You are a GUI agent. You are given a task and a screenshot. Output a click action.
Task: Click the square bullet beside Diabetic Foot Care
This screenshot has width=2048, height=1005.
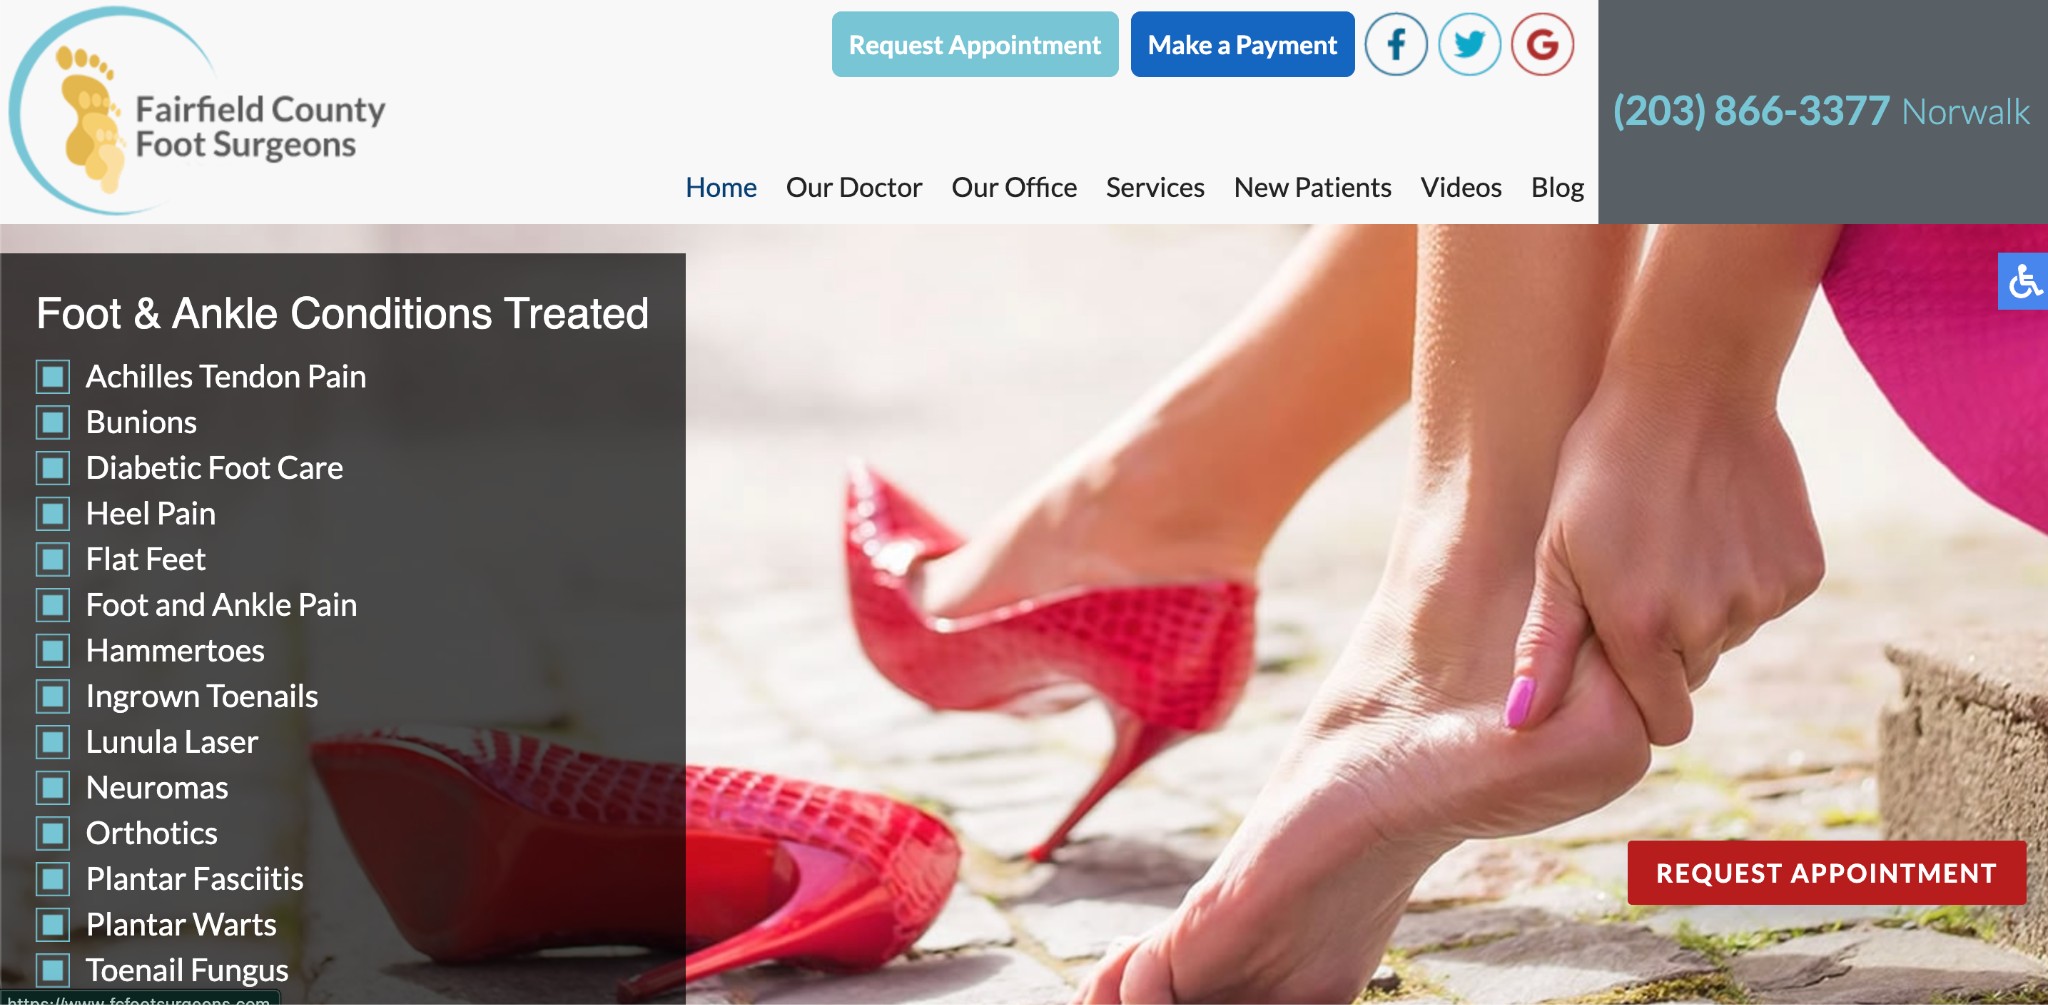(x=53, y=468)
